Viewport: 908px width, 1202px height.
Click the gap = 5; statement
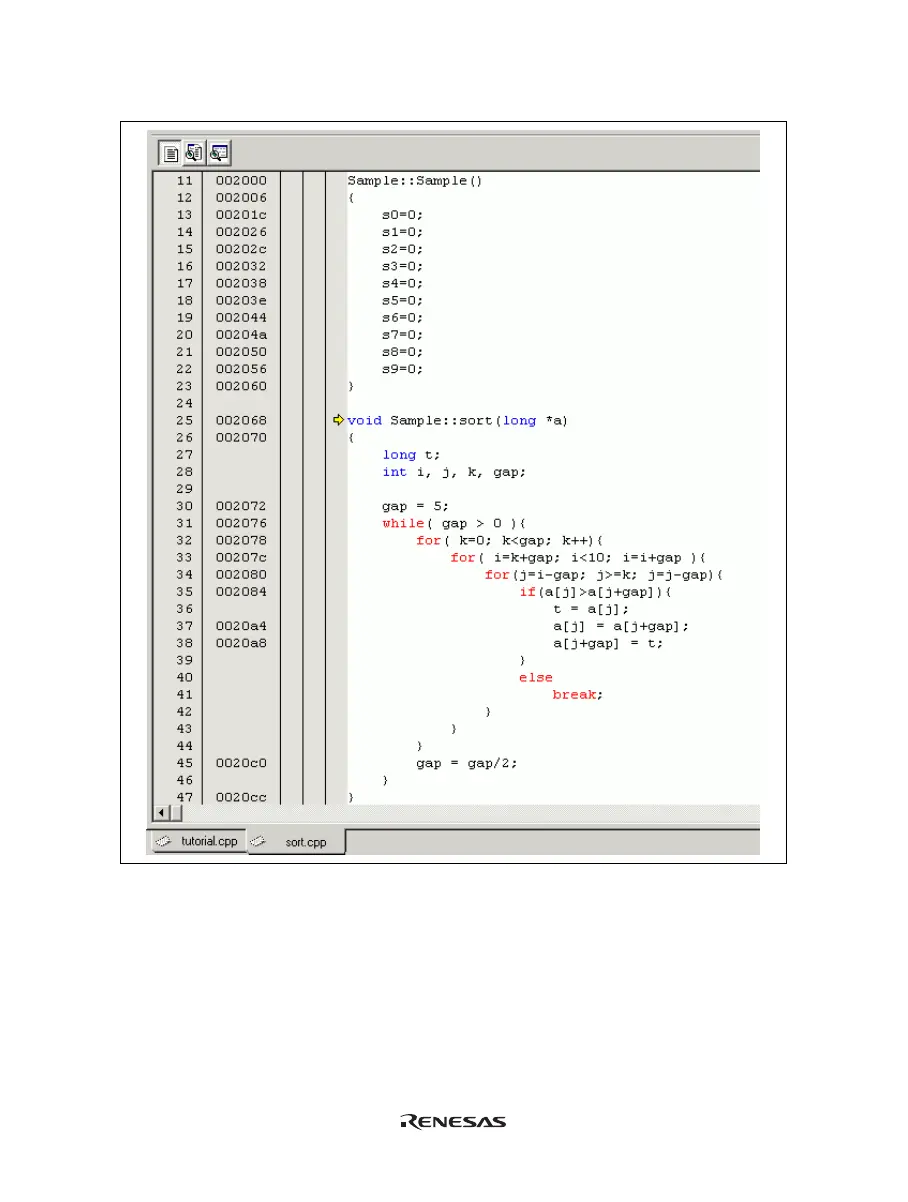tap(416, 506)
